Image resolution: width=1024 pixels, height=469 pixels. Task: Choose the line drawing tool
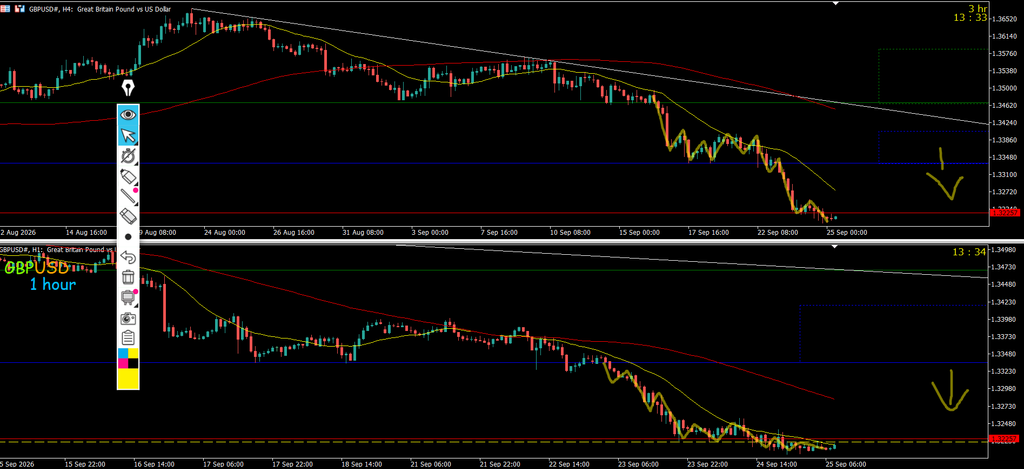128,196
